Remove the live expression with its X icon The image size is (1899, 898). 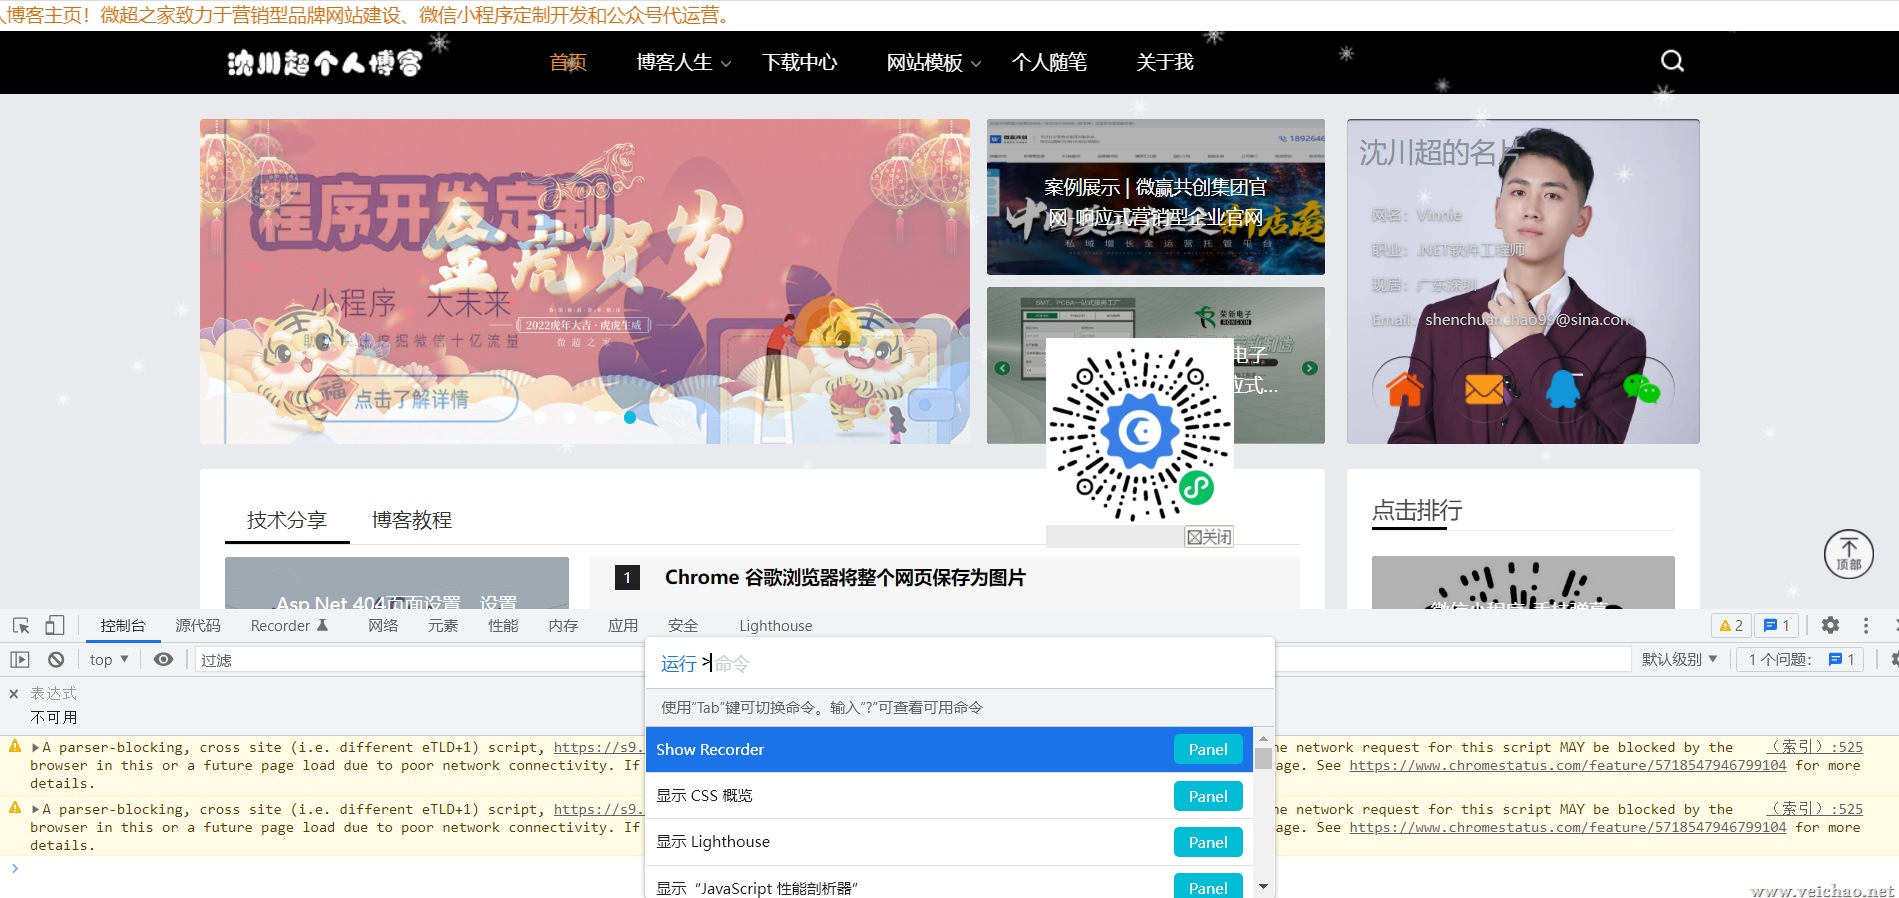tap(14, 693)
